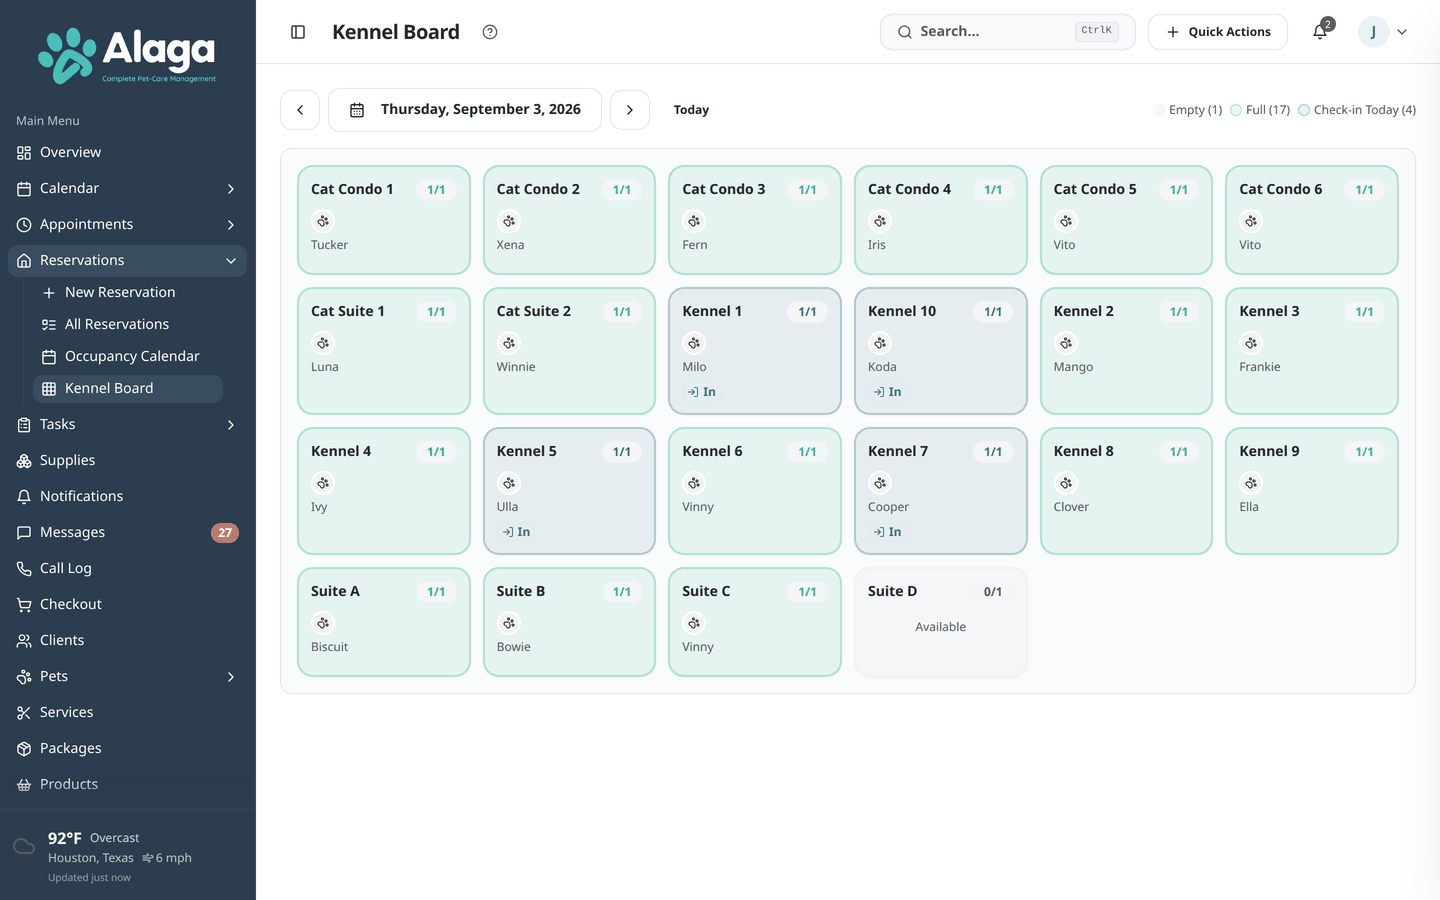The image size is (1440, 900).
Task: Click the pet icon in Kennel 1
Action: [x=694, y=343]
